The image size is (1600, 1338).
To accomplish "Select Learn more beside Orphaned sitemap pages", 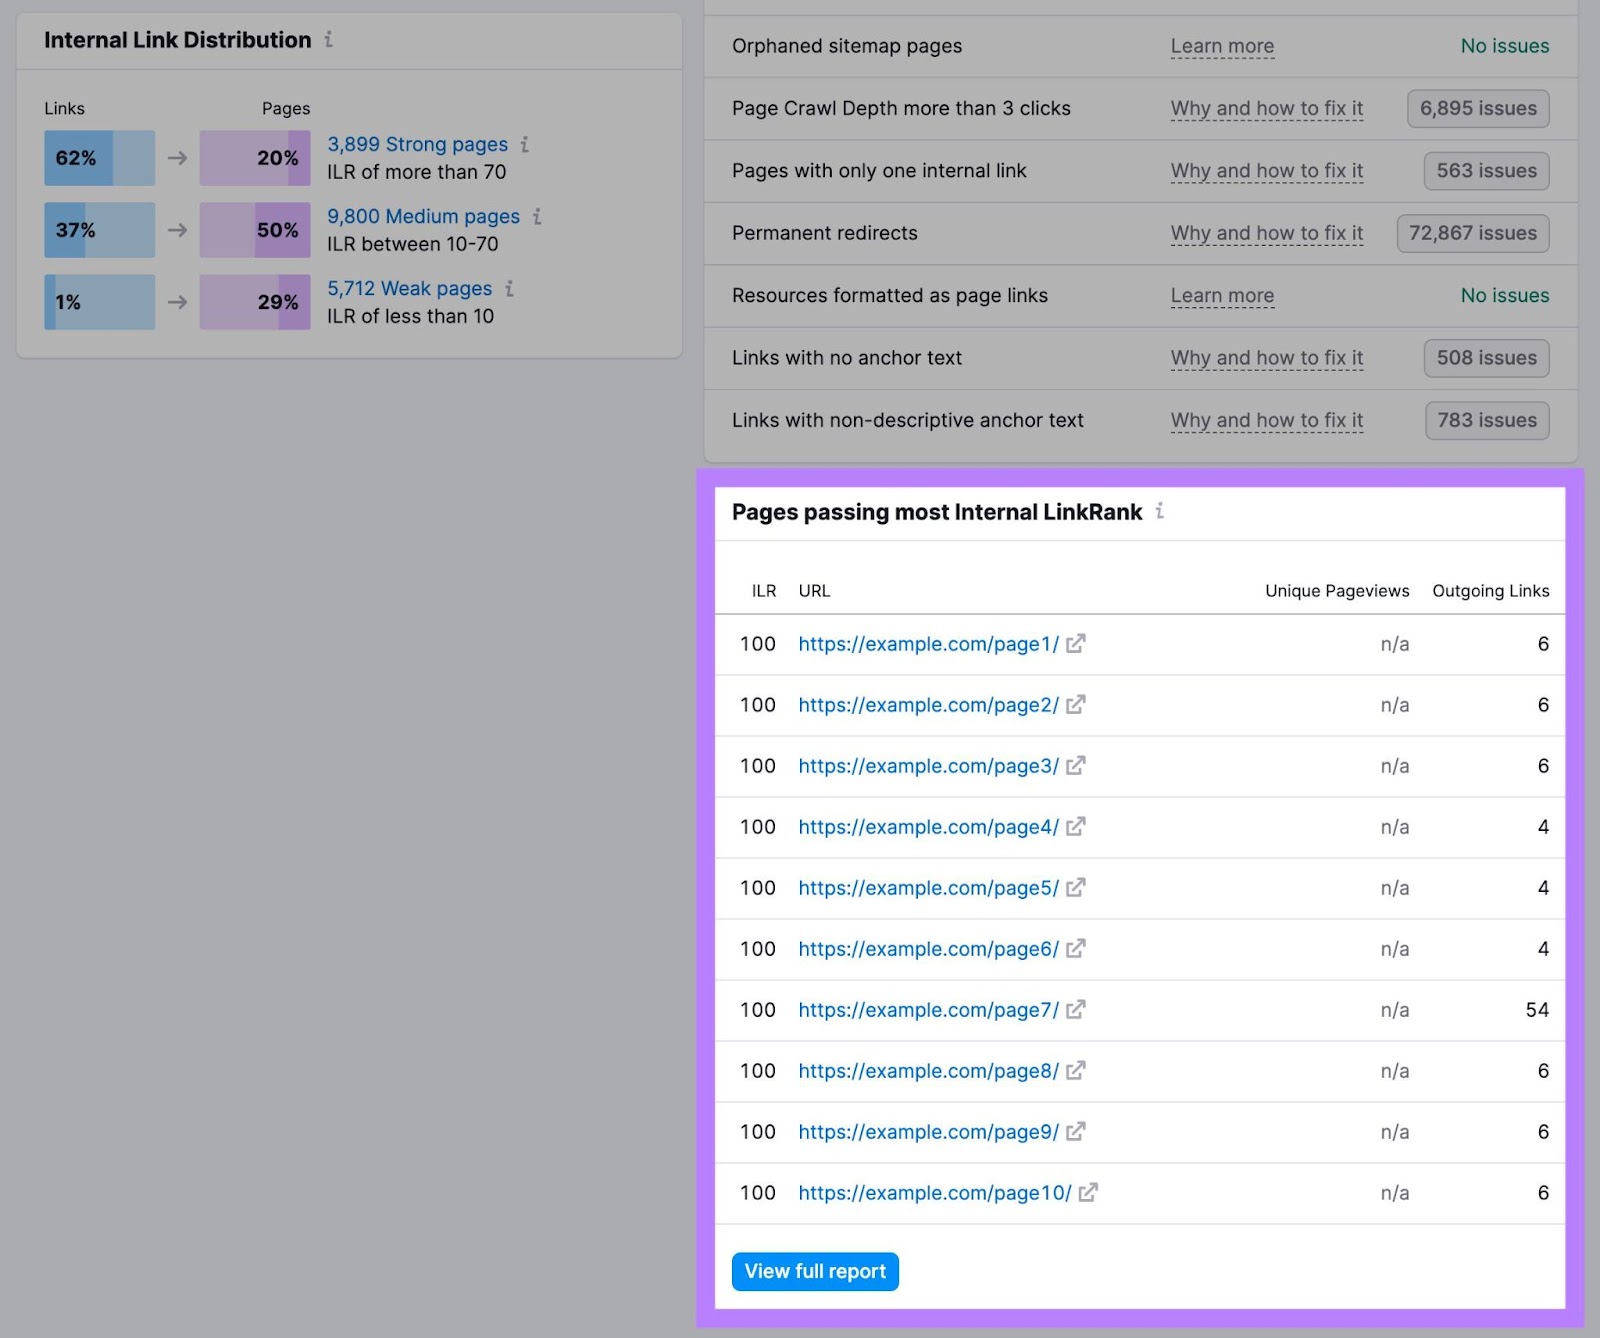I will (x=1222, y=46).
